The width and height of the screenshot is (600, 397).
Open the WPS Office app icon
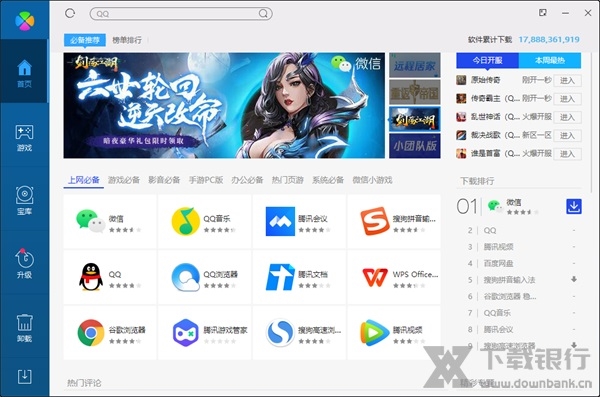coord(375,278)
